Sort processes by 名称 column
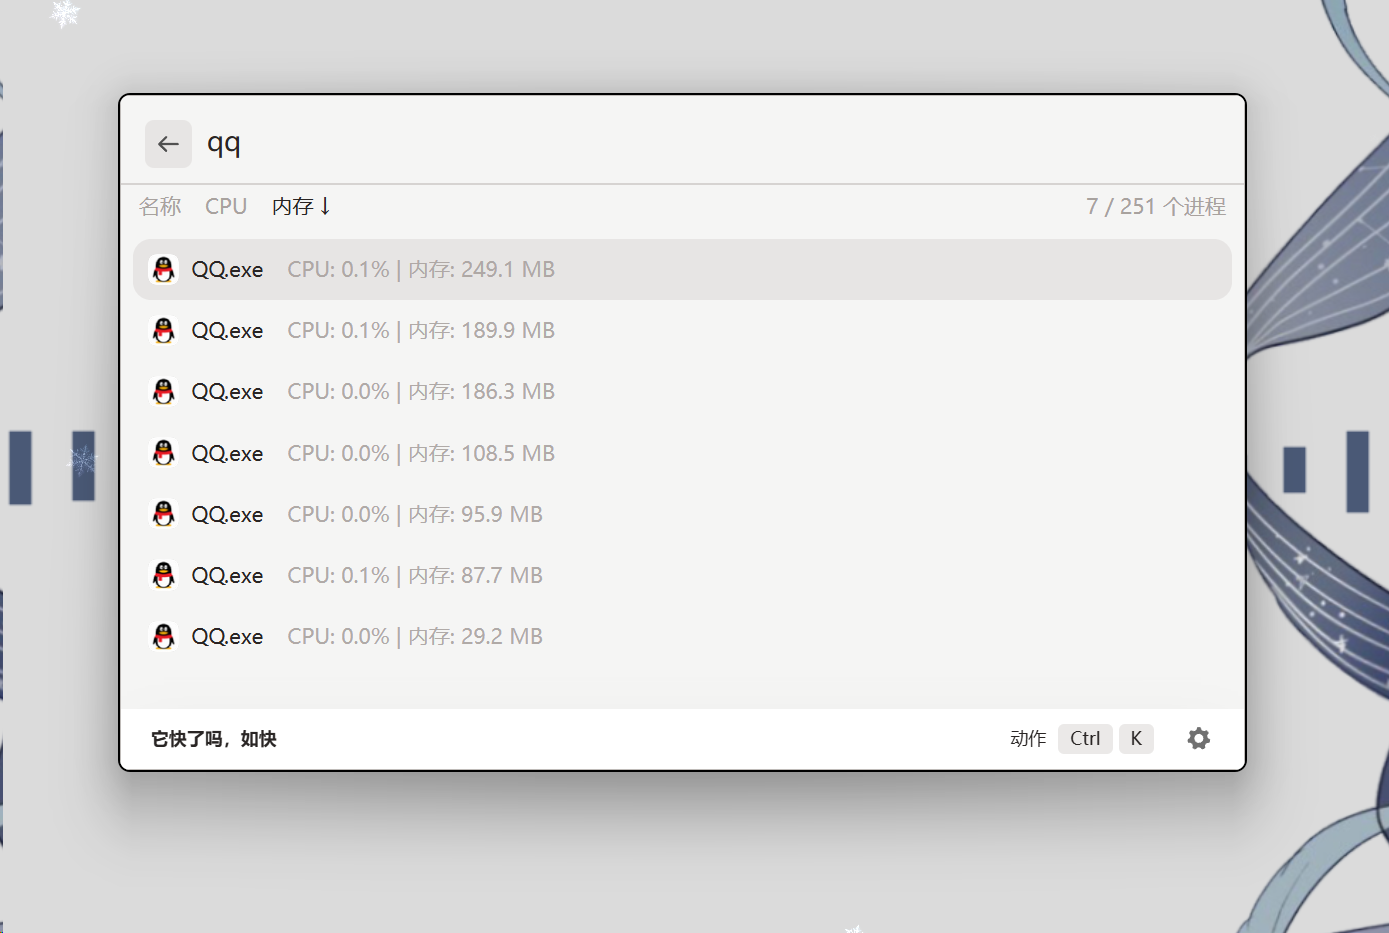Viewport: 1389px width, 933px height. click(160, 206)
